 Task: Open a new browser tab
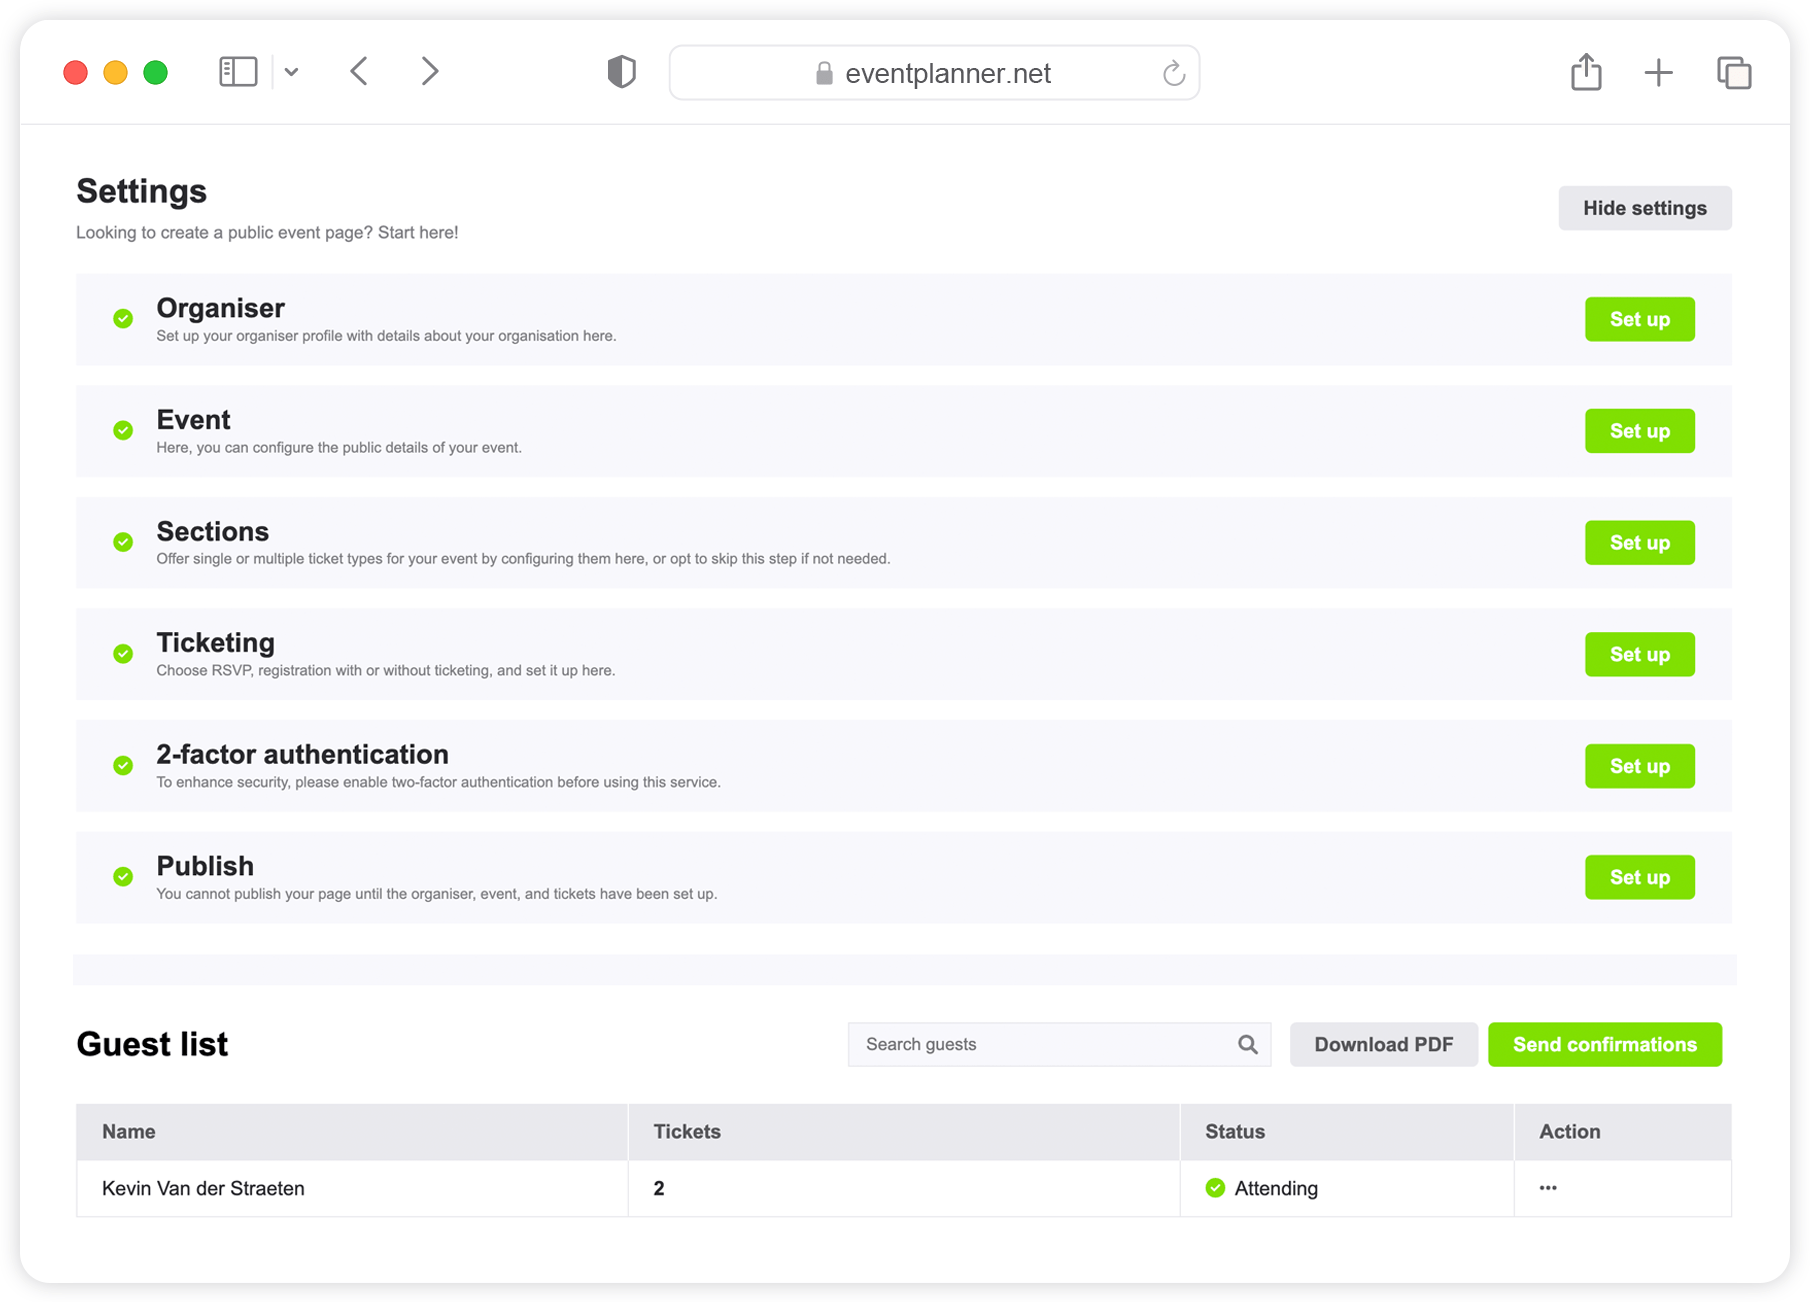1658,71
